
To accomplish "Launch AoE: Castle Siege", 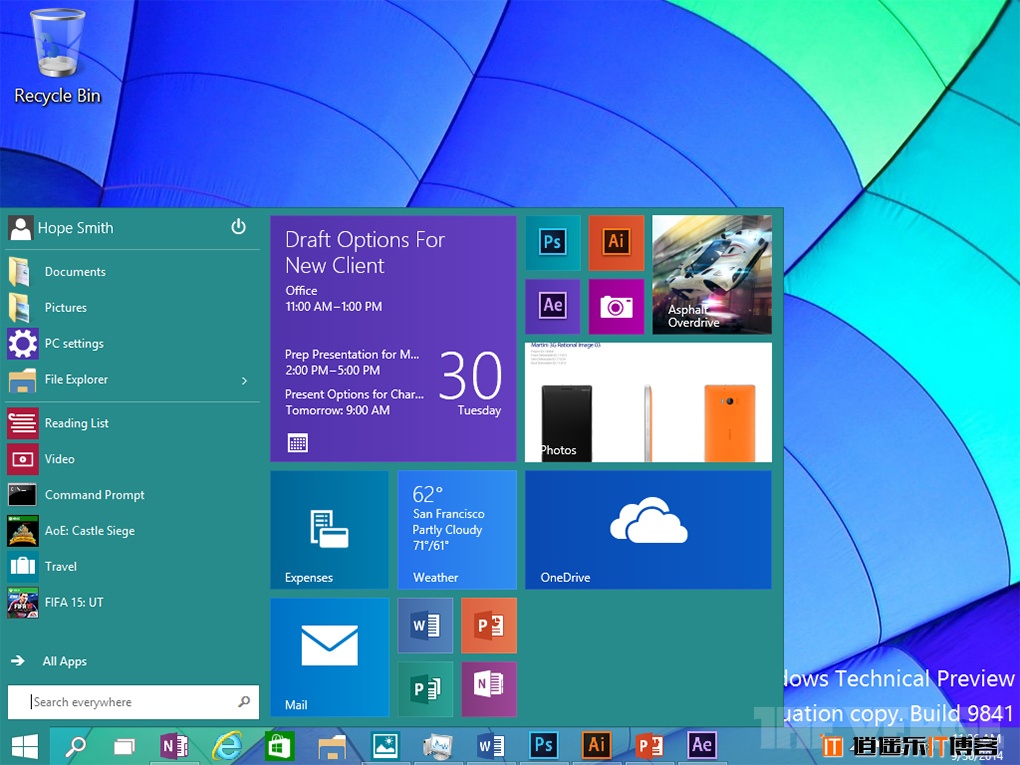I will coord(133,531).
